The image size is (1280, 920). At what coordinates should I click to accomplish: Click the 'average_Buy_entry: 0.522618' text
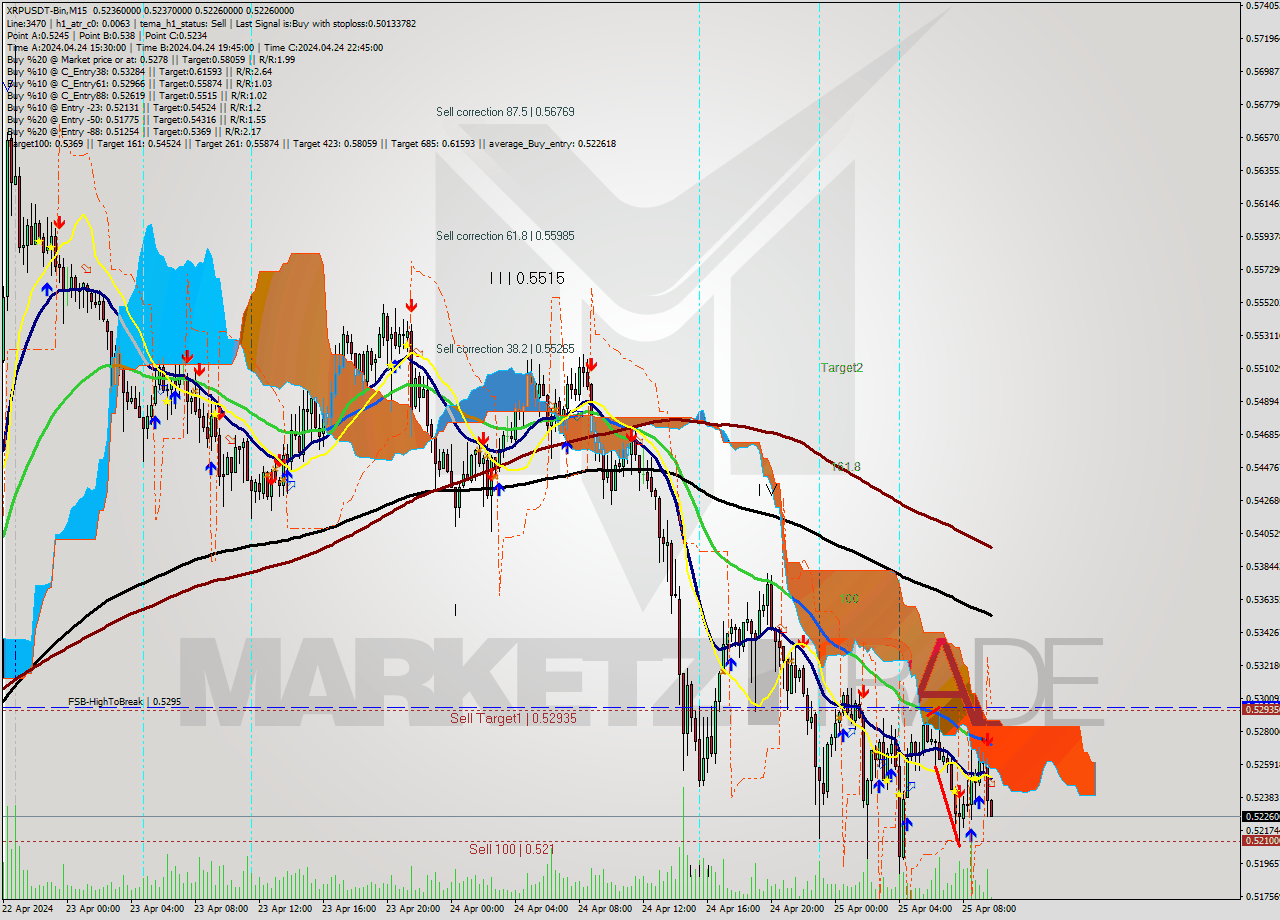coord(552,143)
